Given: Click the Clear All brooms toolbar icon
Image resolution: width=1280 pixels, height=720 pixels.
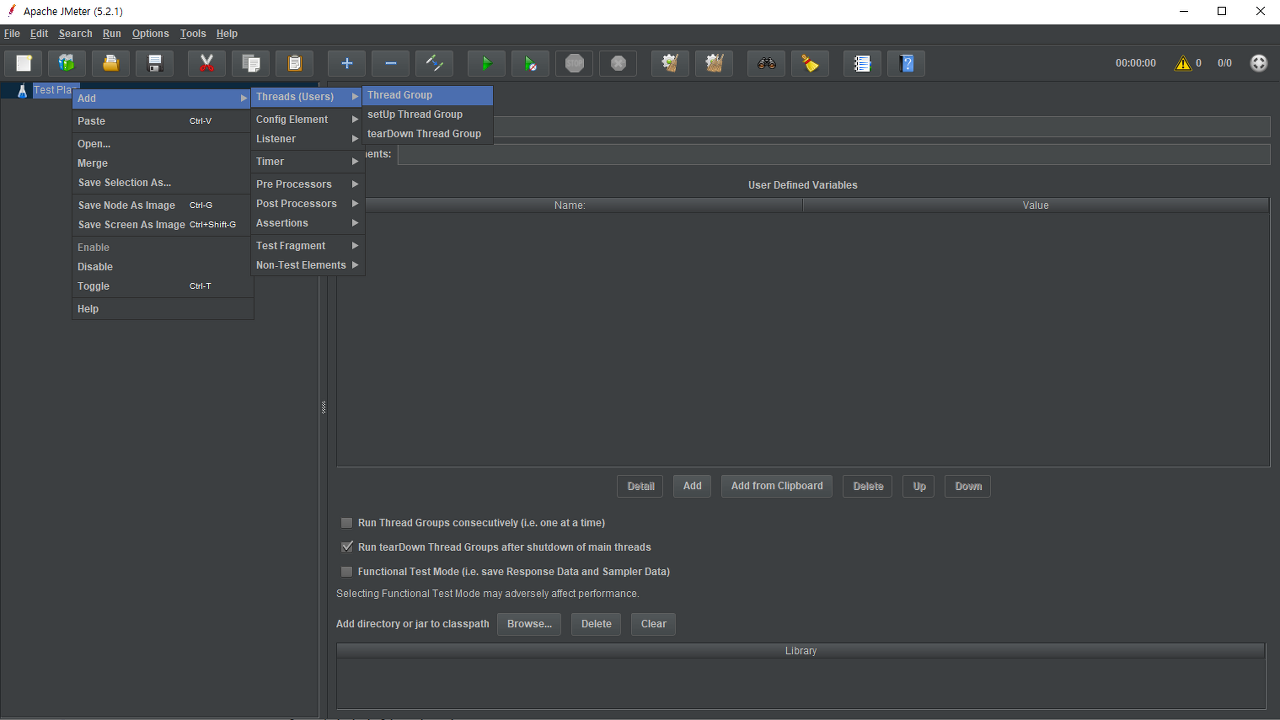Looking at the screenshot, I should click(x=715, y=64).
